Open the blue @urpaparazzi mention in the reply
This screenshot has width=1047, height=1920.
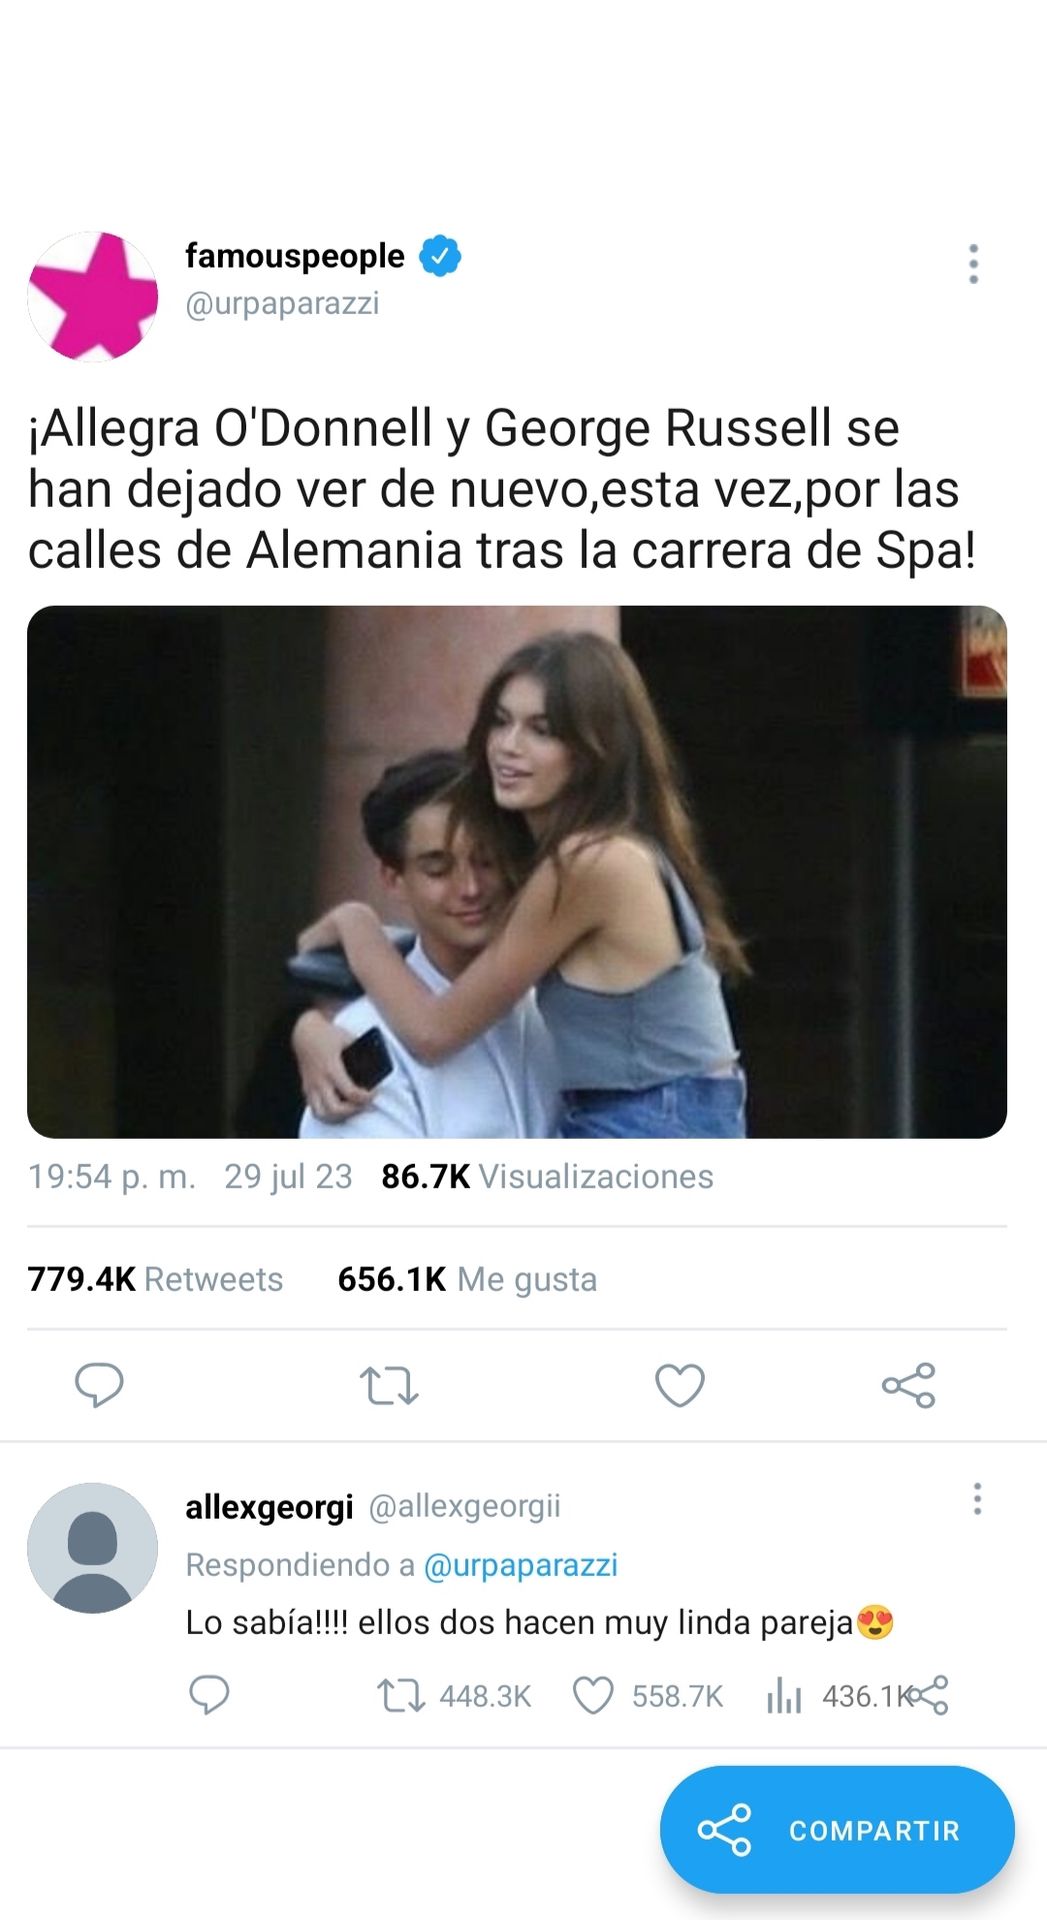click(521, 1565)
